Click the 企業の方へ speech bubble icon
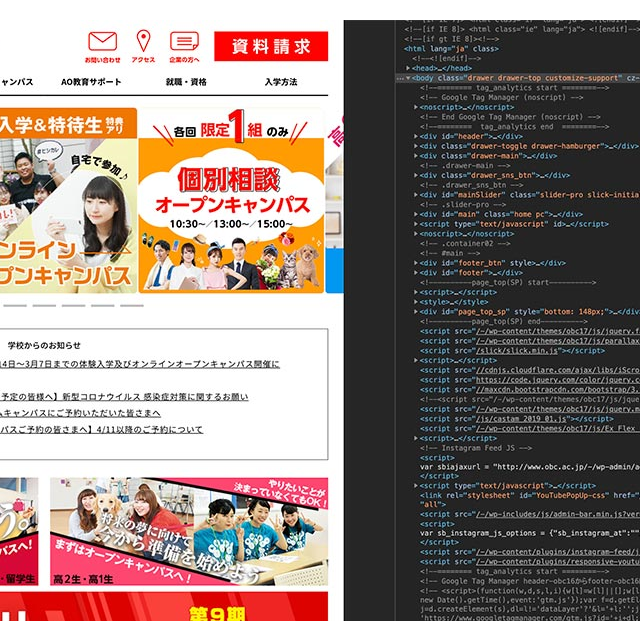640x640 pixels. [x=184, y=42]
